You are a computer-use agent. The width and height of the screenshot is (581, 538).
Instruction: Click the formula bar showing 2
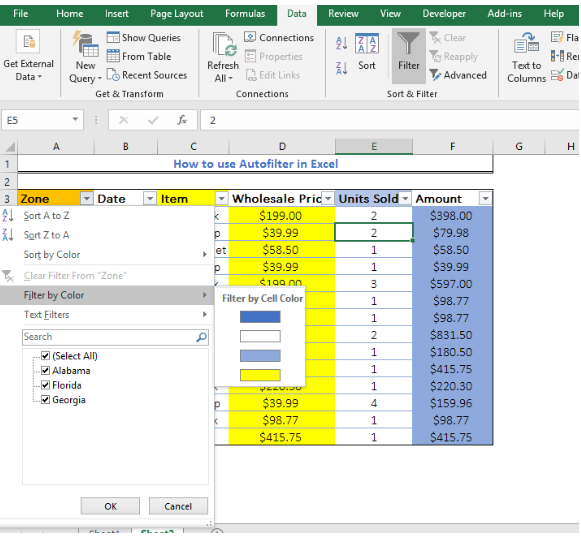tap(390, 120)
